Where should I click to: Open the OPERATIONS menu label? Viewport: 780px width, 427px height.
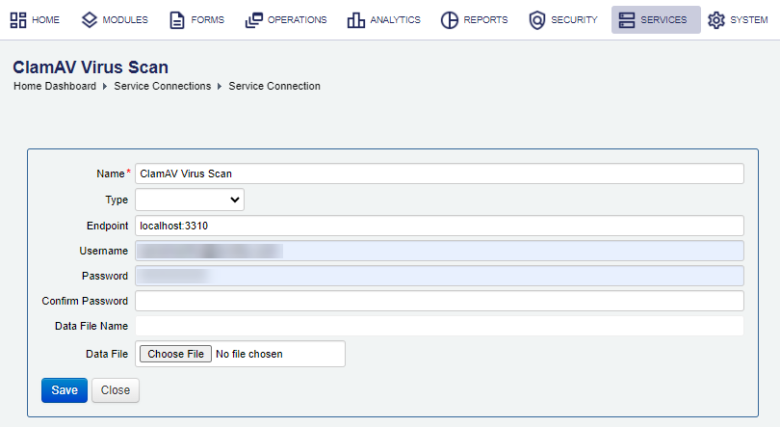pos(297,20)
